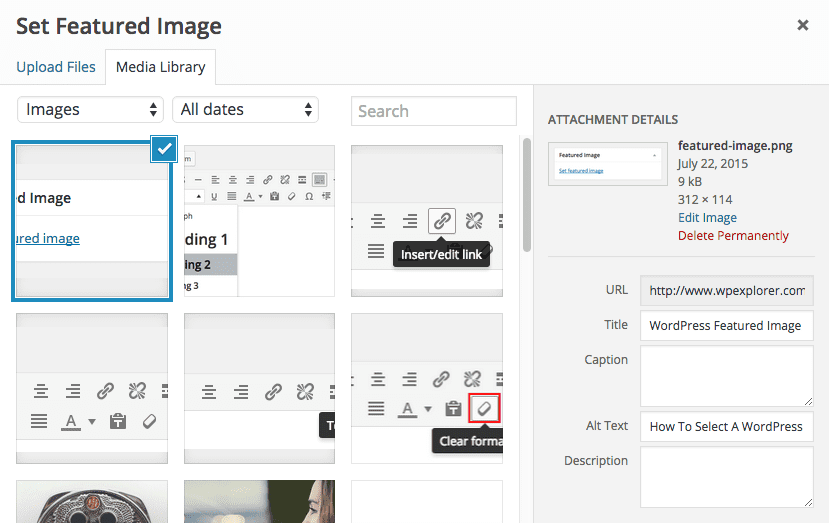Select the selected featured image thumbnail
Viewport: 829px width, 523px height.
pos(92,221)
